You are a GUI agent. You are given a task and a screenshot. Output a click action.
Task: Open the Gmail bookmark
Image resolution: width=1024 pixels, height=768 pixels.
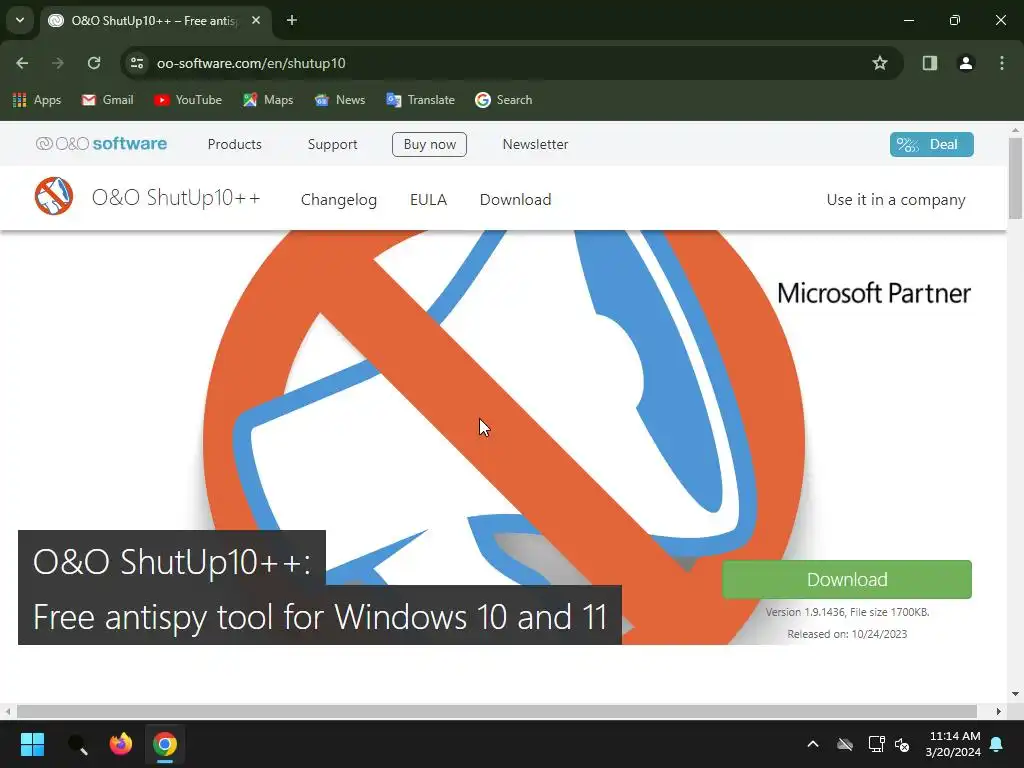pyautogui.click(x=108, y=100)
